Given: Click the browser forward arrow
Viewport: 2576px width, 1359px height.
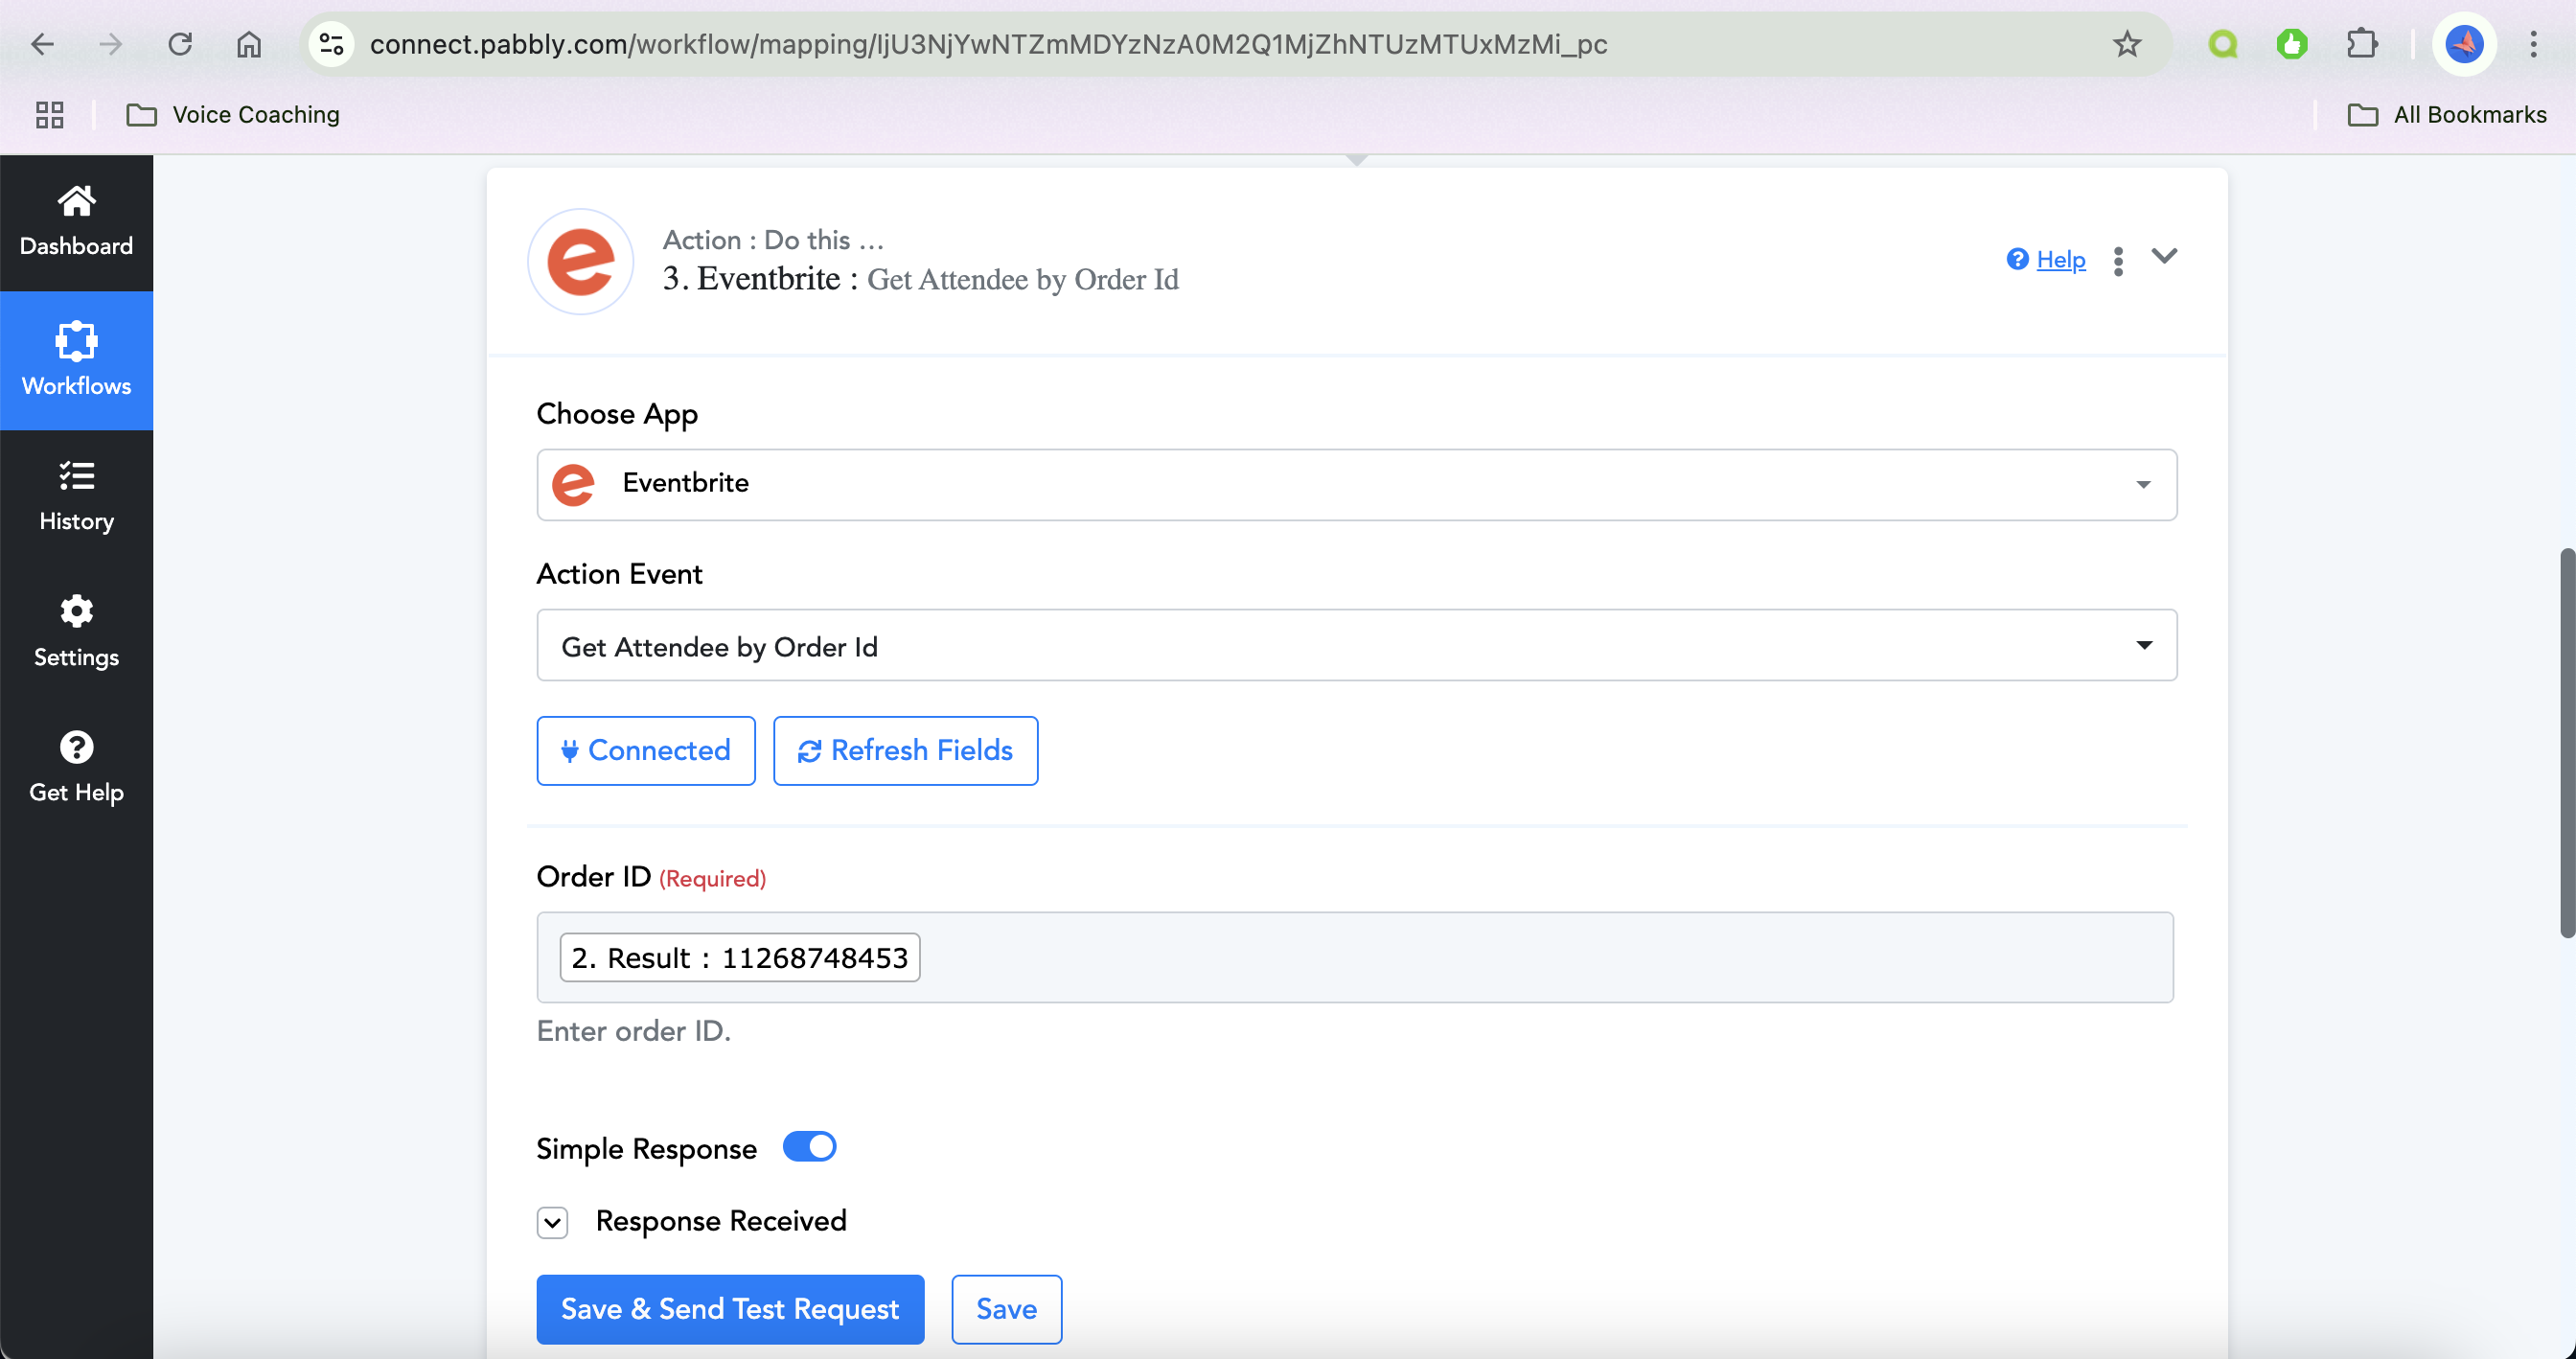Looking at the screenshot, I should (111, 44).
